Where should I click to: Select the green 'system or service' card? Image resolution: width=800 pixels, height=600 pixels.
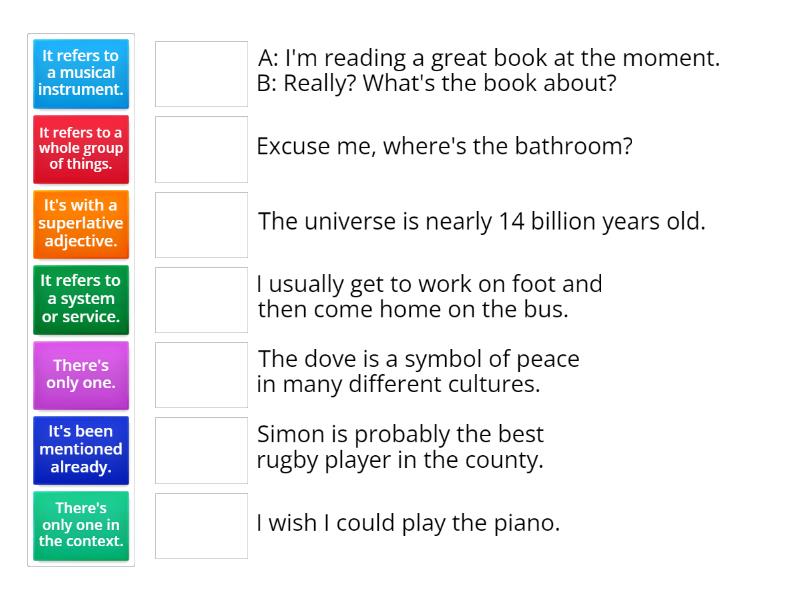pyautogui.click(x=80, y=299)
